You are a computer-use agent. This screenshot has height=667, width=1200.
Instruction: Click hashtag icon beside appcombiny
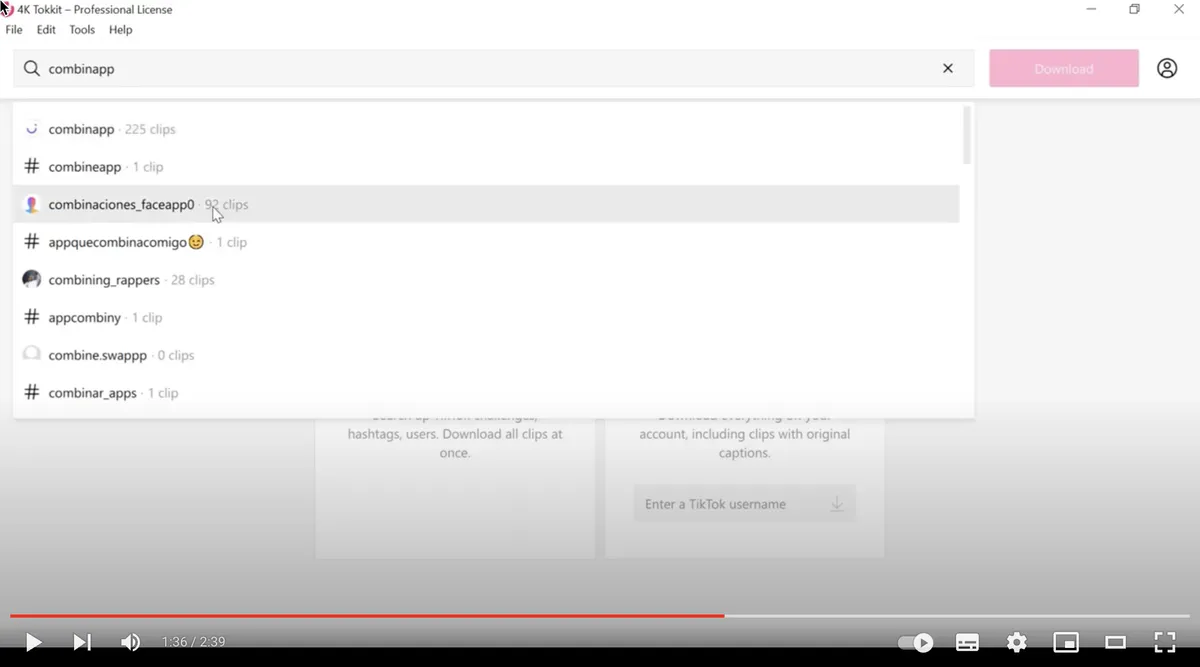click(31, 318)
